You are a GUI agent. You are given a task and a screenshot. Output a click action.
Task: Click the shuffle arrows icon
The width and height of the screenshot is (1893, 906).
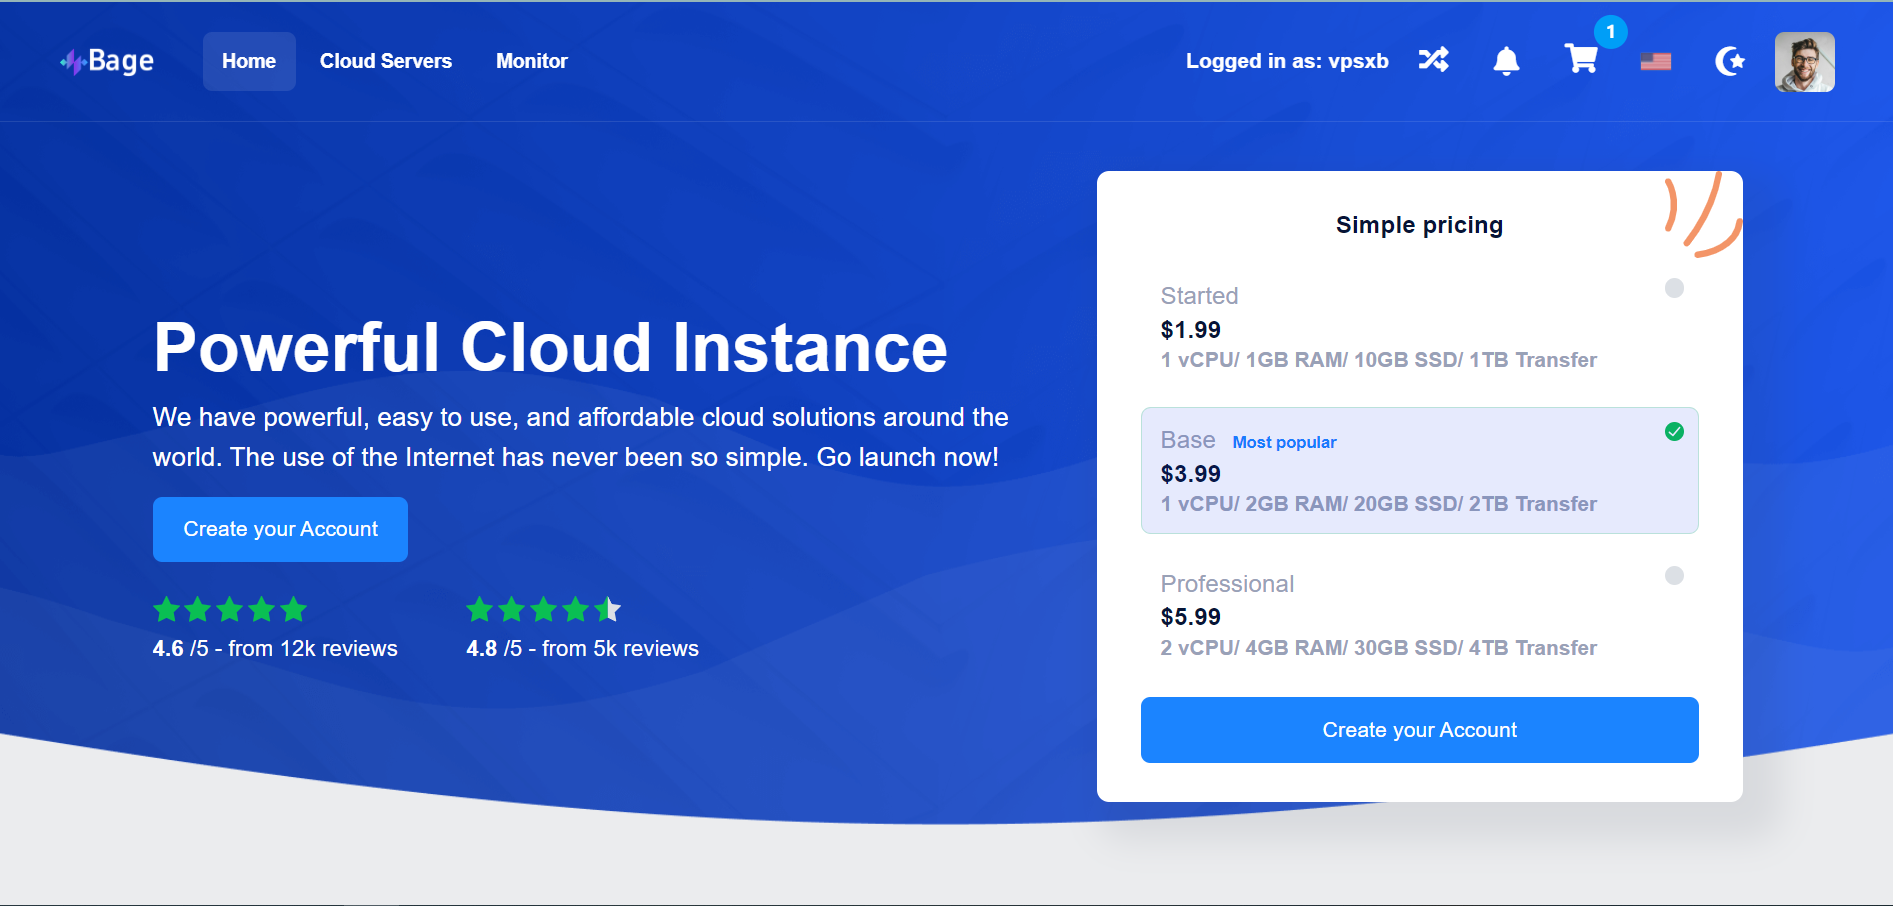point(1433,61)
